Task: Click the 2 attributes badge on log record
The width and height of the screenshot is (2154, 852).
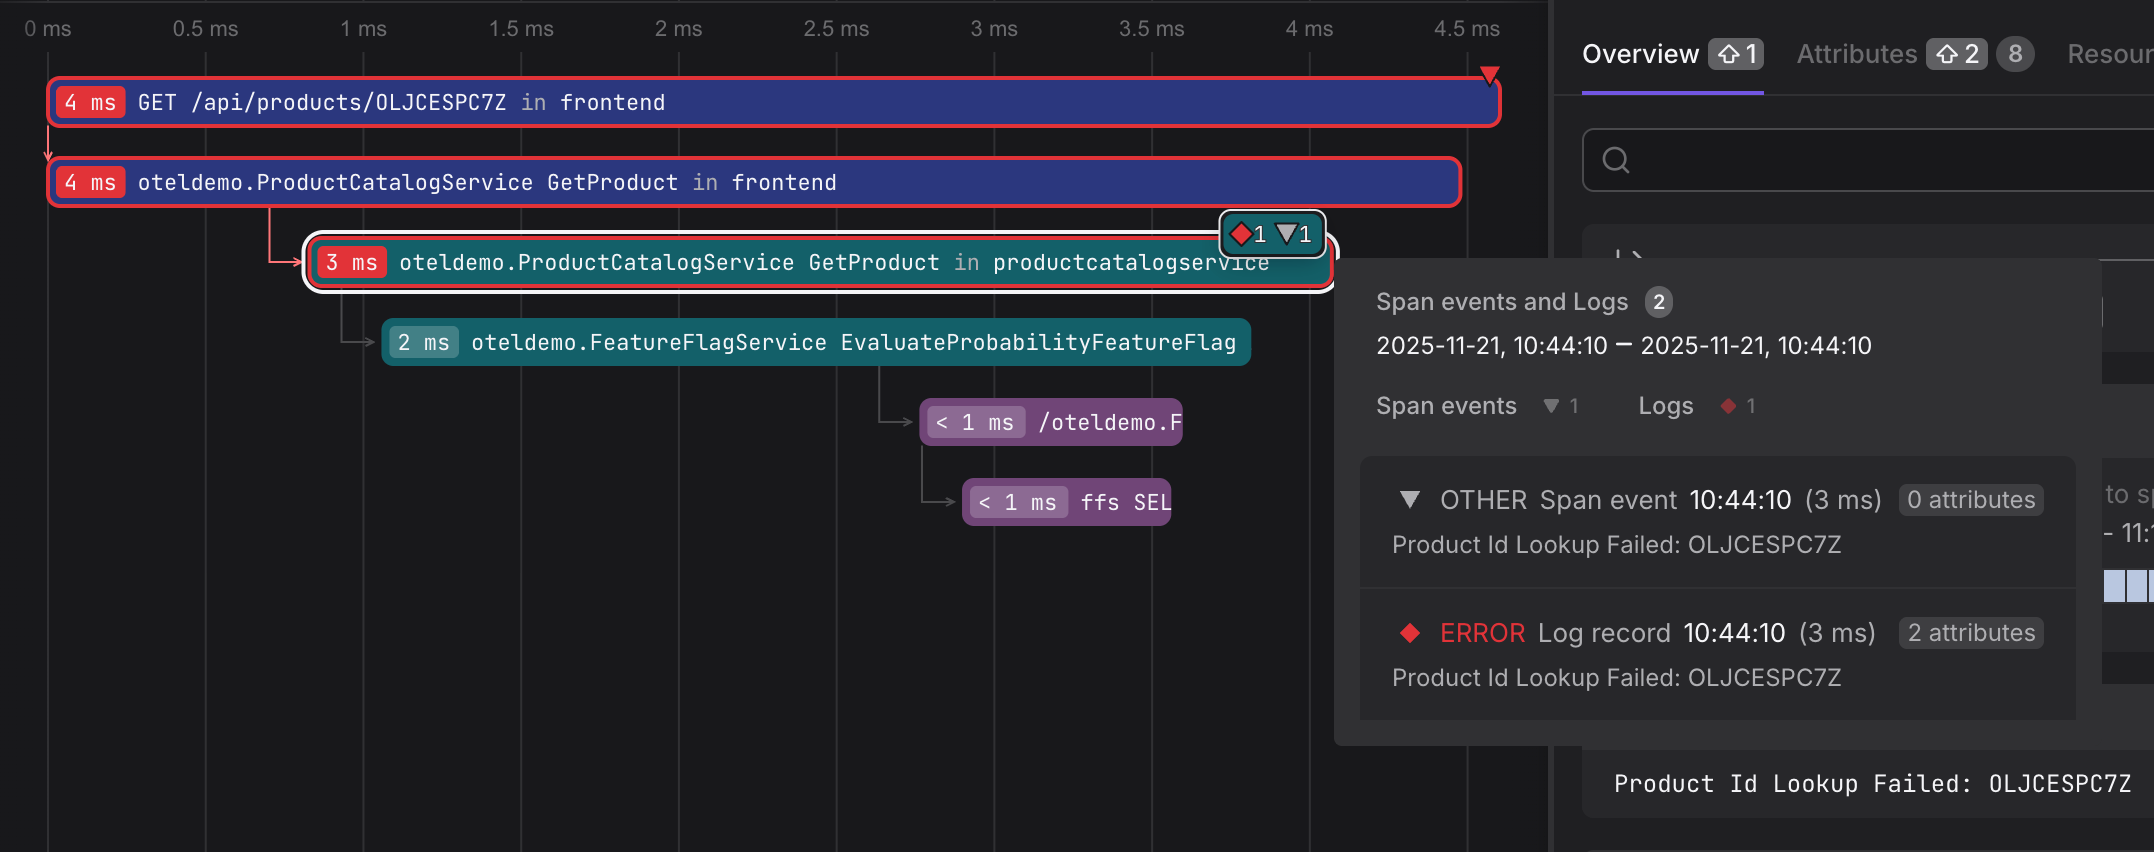Action: pyautogui.click(x=1971, y=633)
